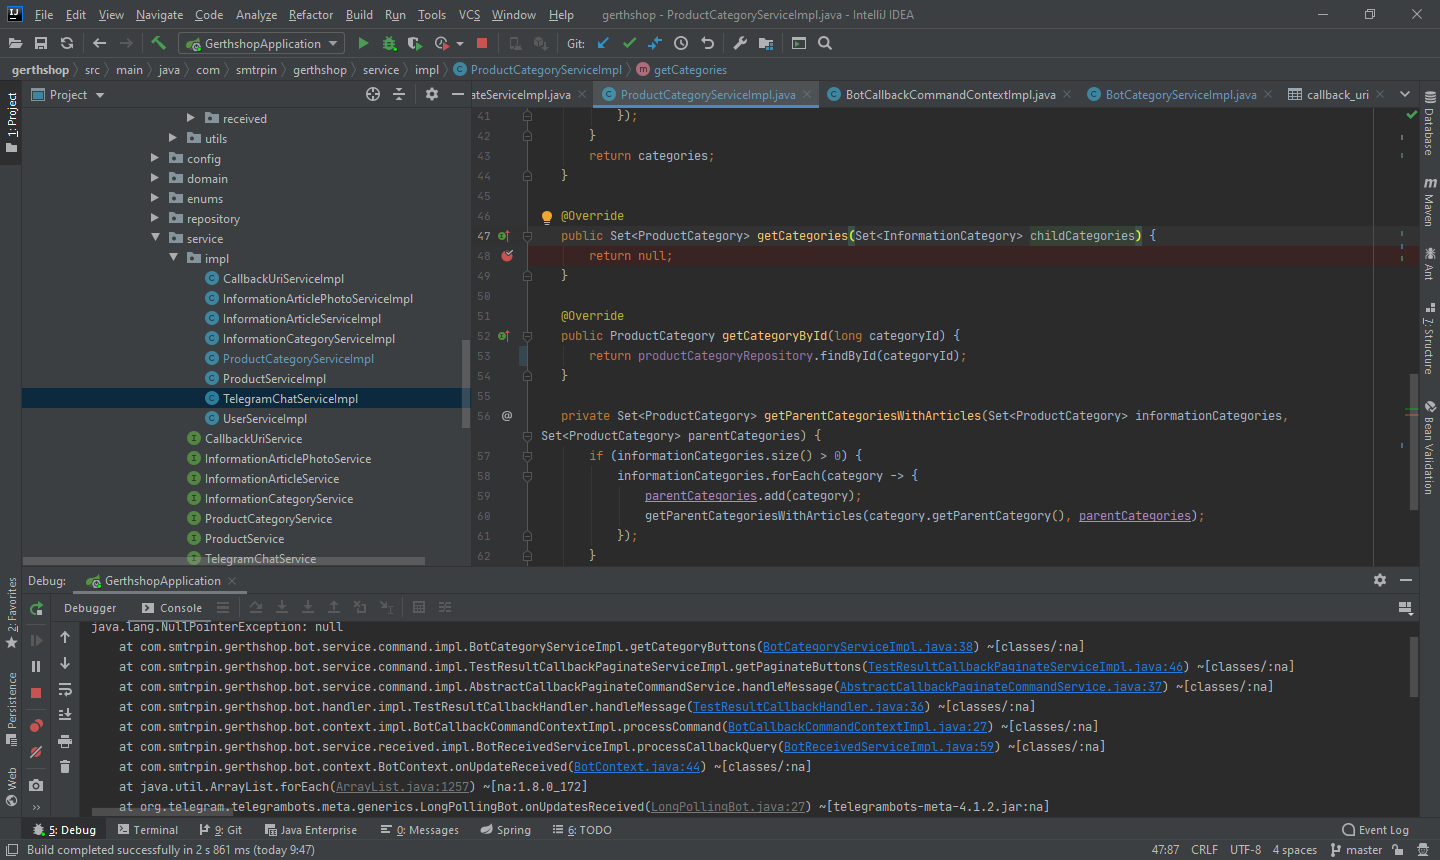Click the Build project hammer icon
Viewport: 1440px width, 860px height.
click(x=158, y=43)
